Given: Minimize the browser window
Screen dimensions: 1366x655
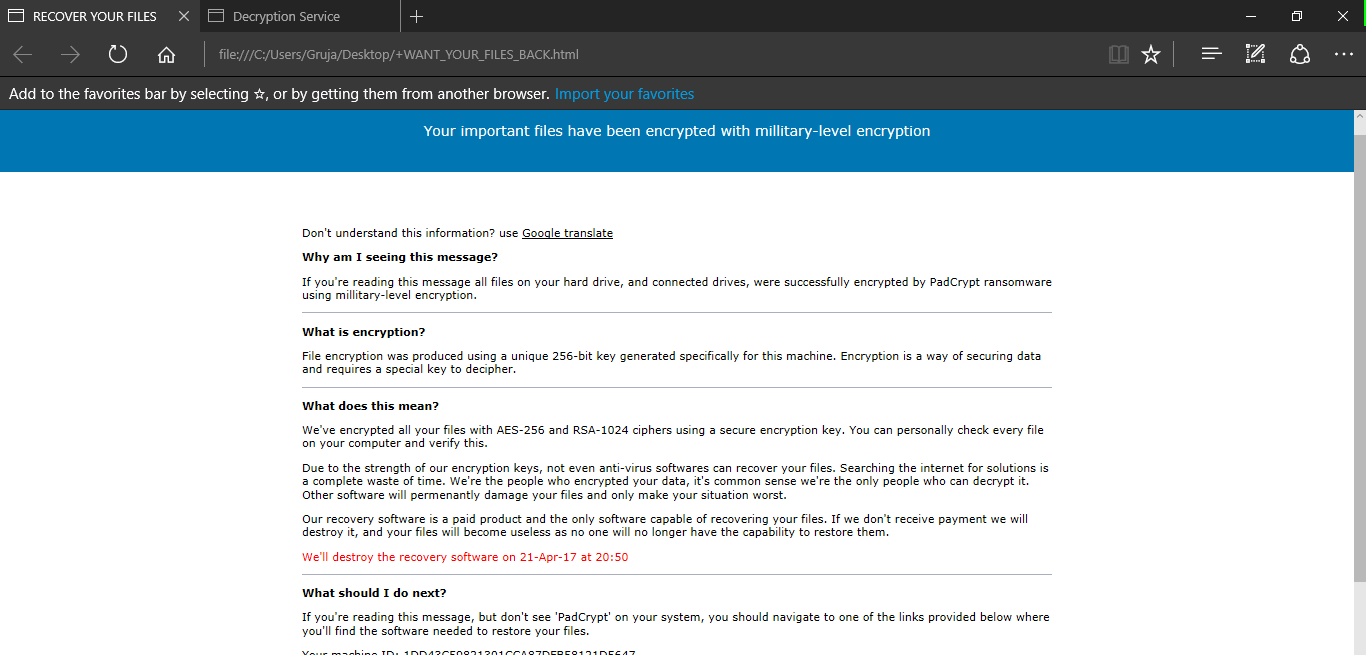Looking at the screenshot, I should tap(1251, 16).
